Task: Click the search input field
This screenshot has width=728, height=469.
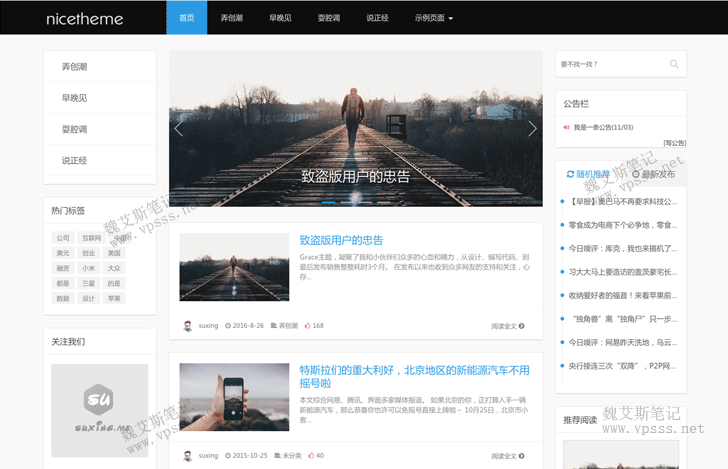Action: [610, 64]
